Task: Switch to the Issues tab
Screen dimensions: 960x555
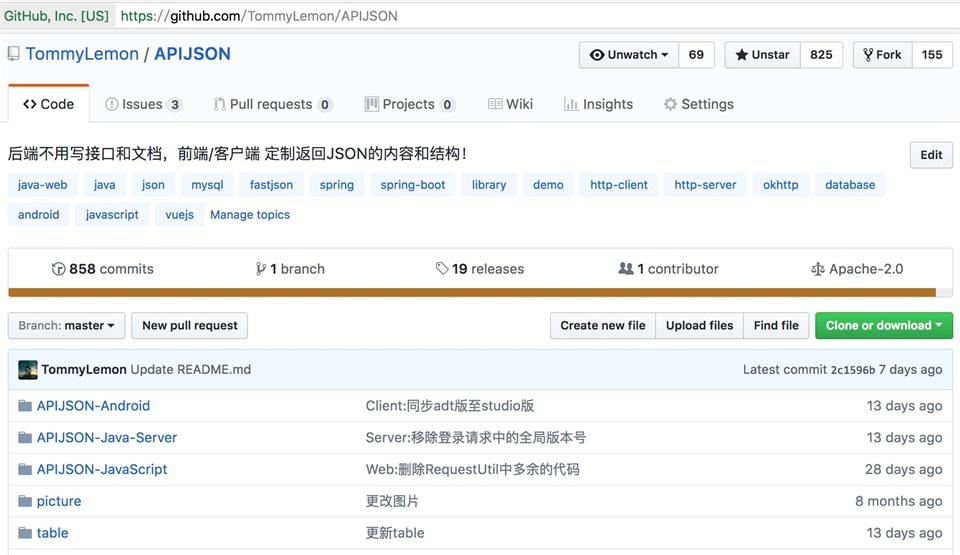Action: coord(143,104)
